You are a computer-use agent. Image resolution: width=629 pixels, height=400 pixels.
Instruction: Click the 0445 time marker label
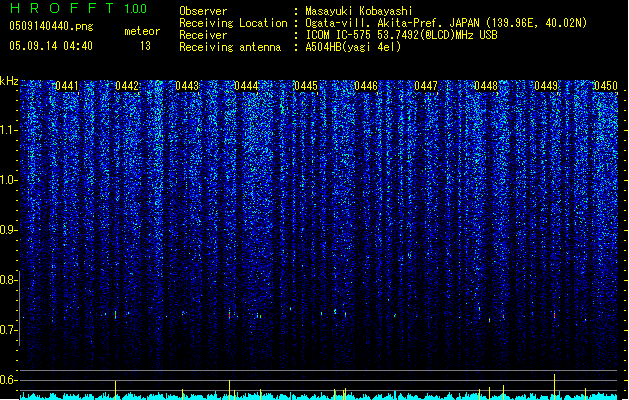point(306,86)
